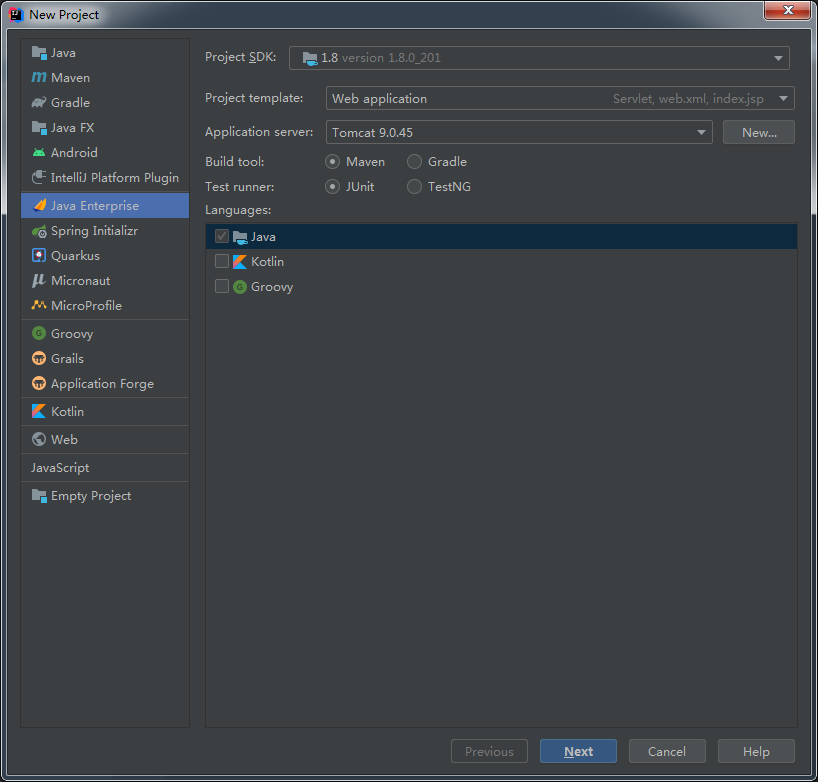
Task: Click the Application Forge icon
Action: 39,383
